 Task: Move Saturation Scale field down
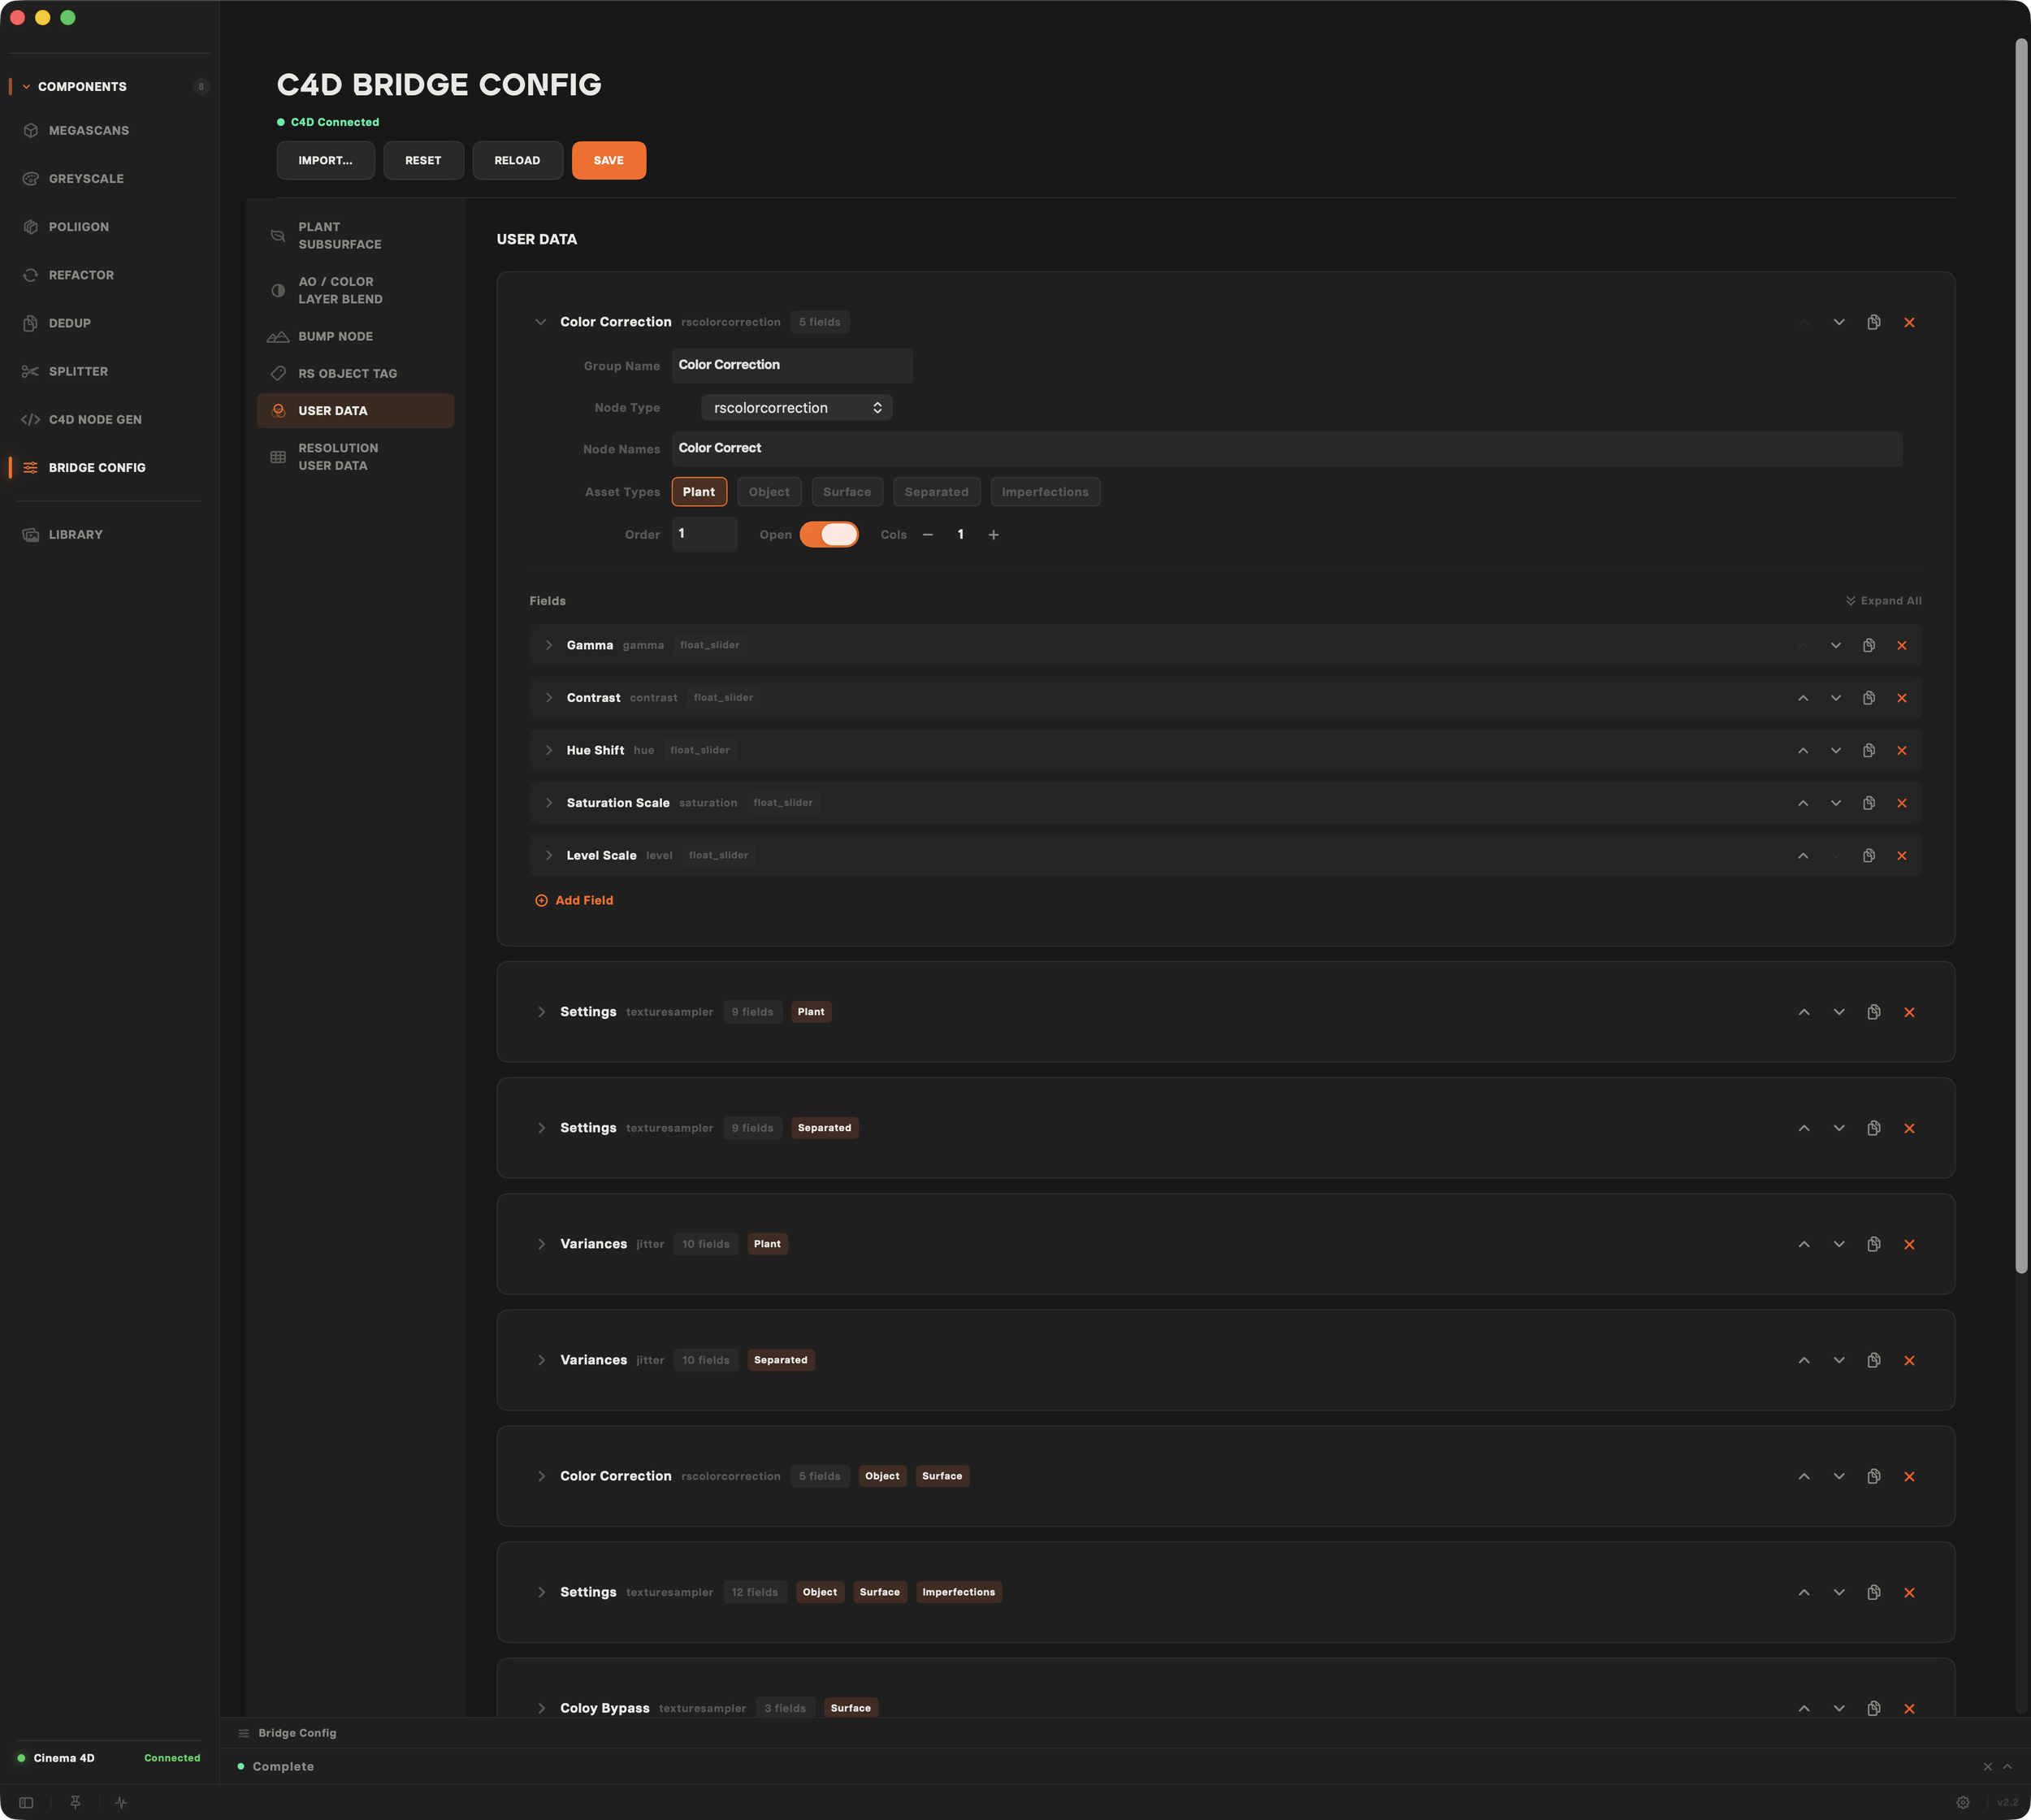(x=1835, y=803)
